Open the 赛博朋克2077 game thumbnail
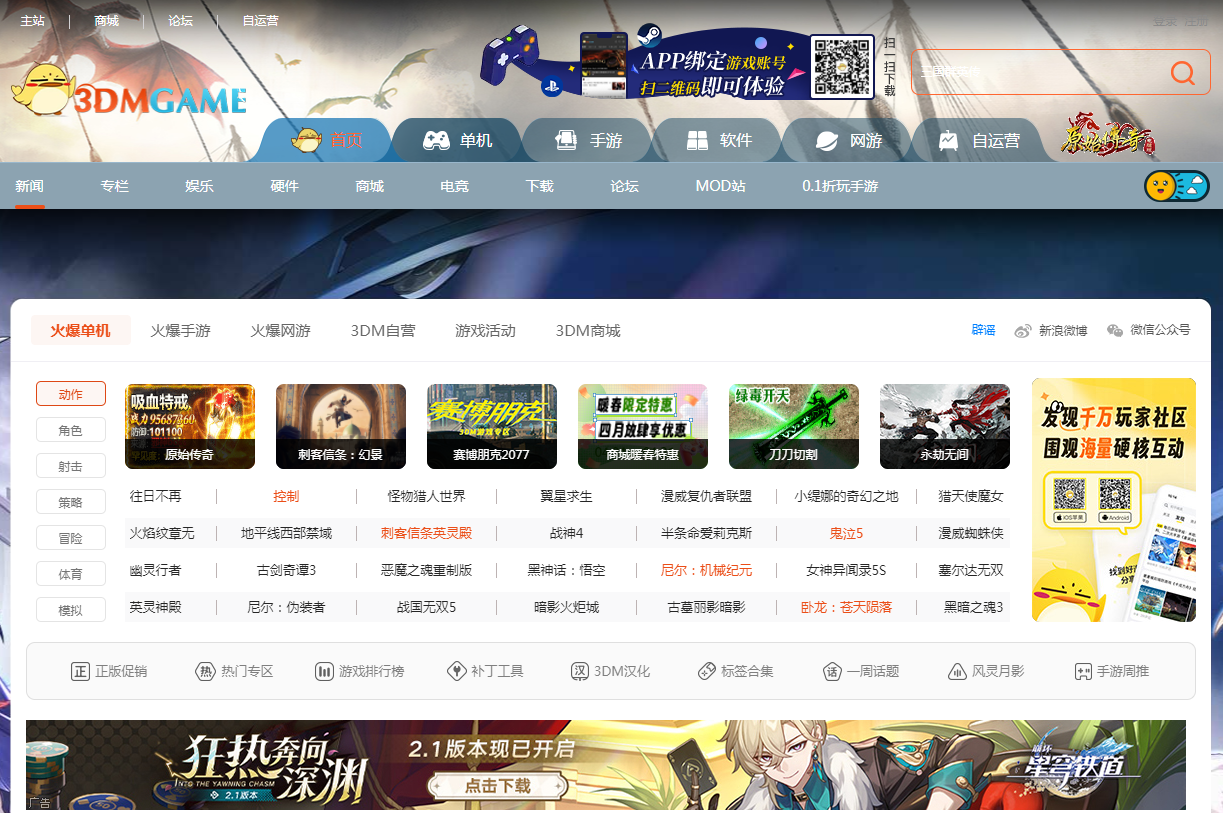 pyautogui.click(x=492, y=427)
